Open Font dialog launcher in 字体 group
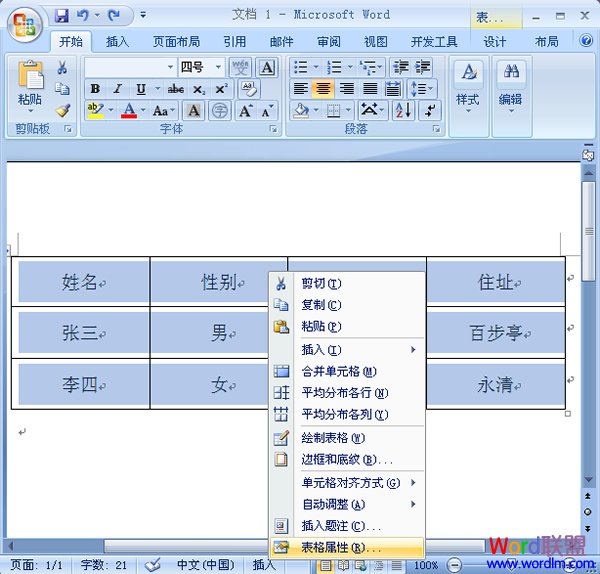600x574 pixels. click(274, 129)
